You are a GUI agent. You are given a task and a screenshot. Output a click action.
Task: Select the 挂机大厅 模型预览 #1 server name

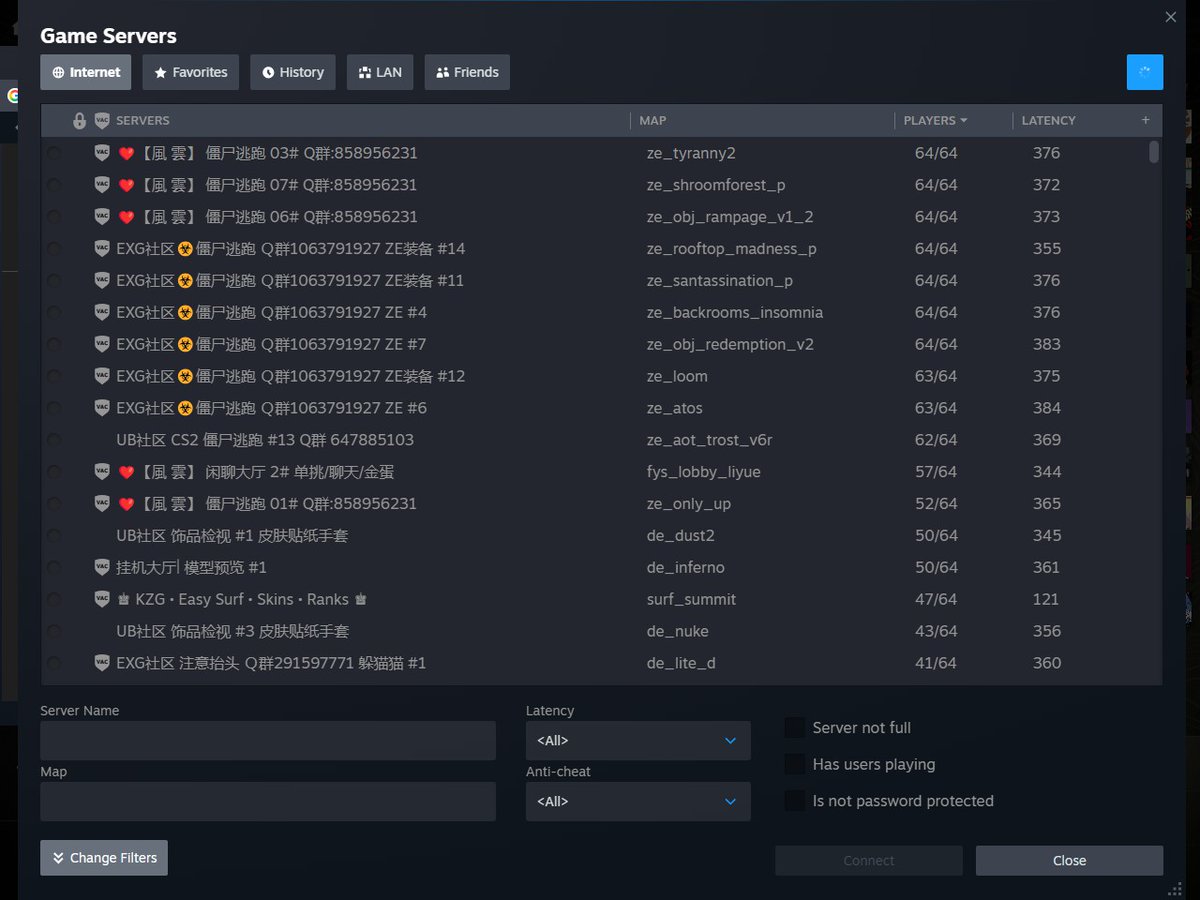191,567
